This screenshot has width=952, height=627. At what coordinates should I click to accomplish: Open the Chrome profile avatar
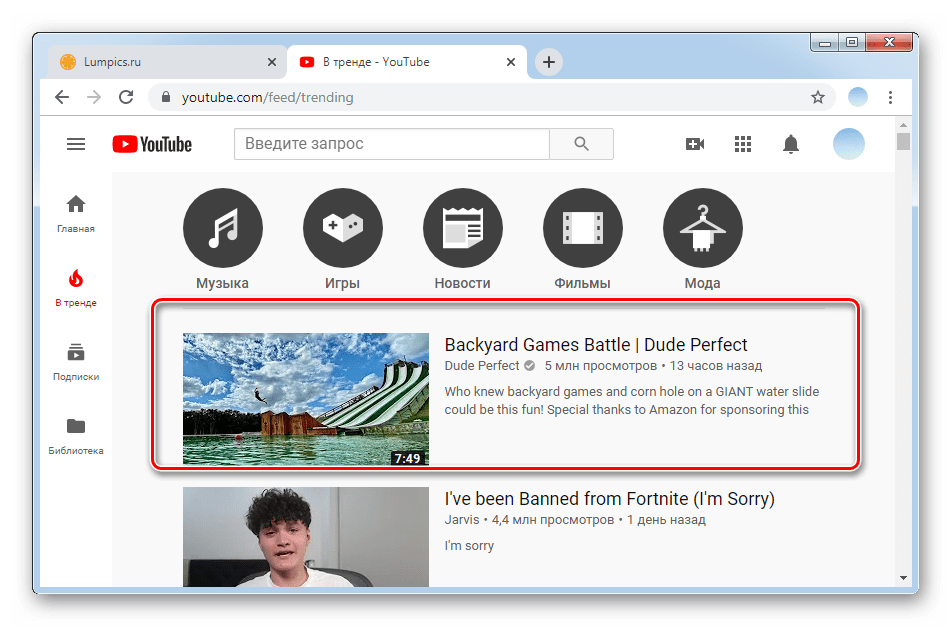[857, 97]
